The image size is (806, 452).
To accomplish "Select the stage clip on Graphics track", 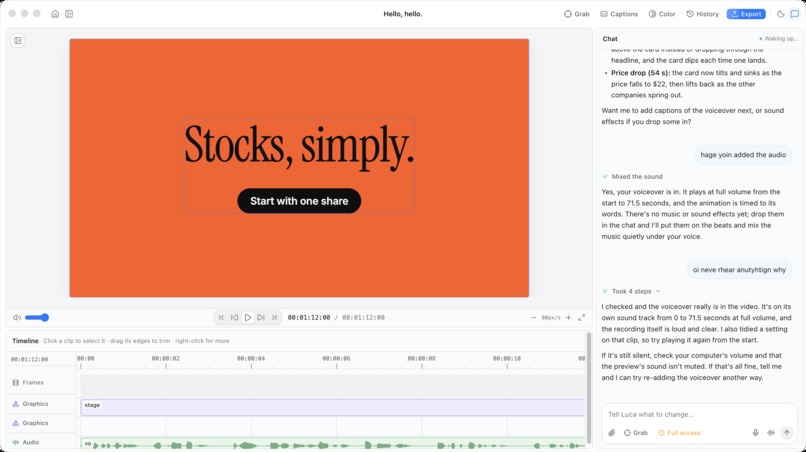I will (333, 407).
